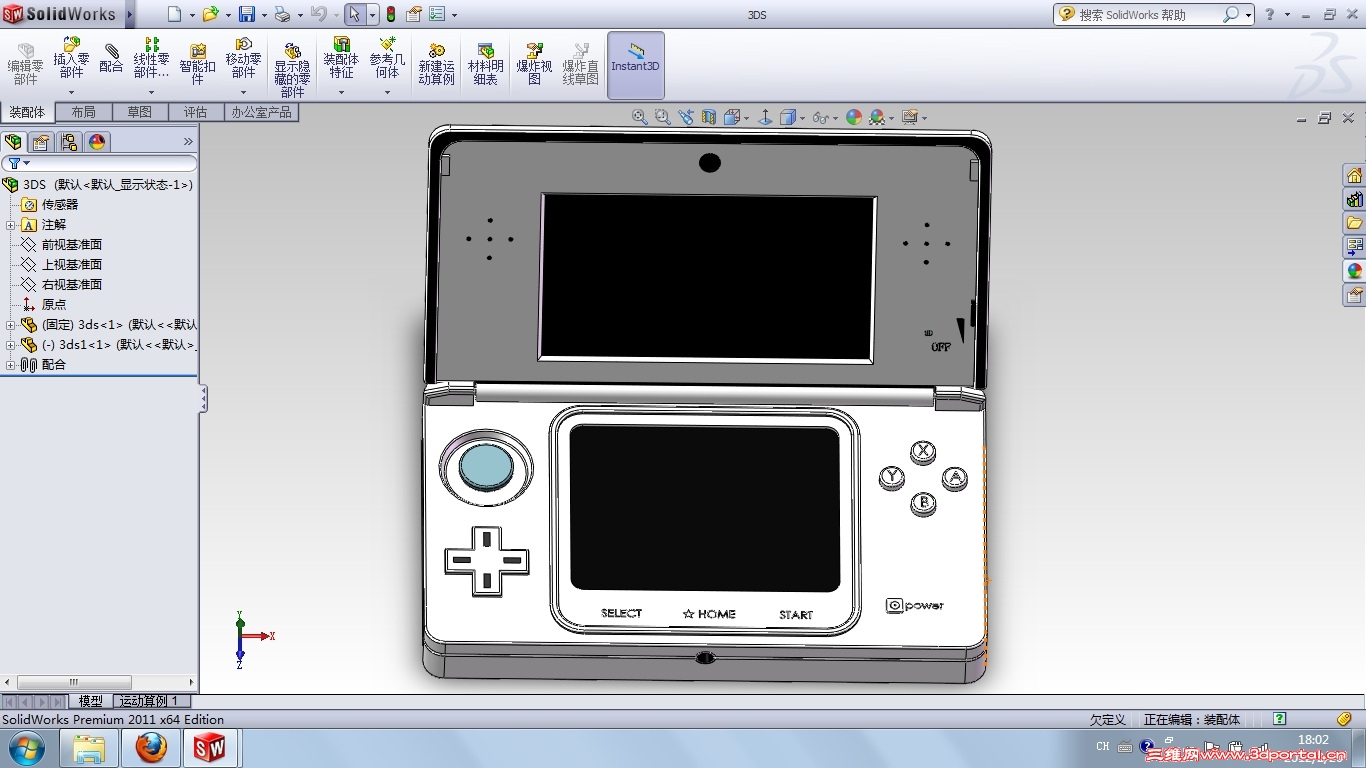This screenshot has height=768, width=1366.
Task: Open the PropertyManager panel tab
Action: 41,142
